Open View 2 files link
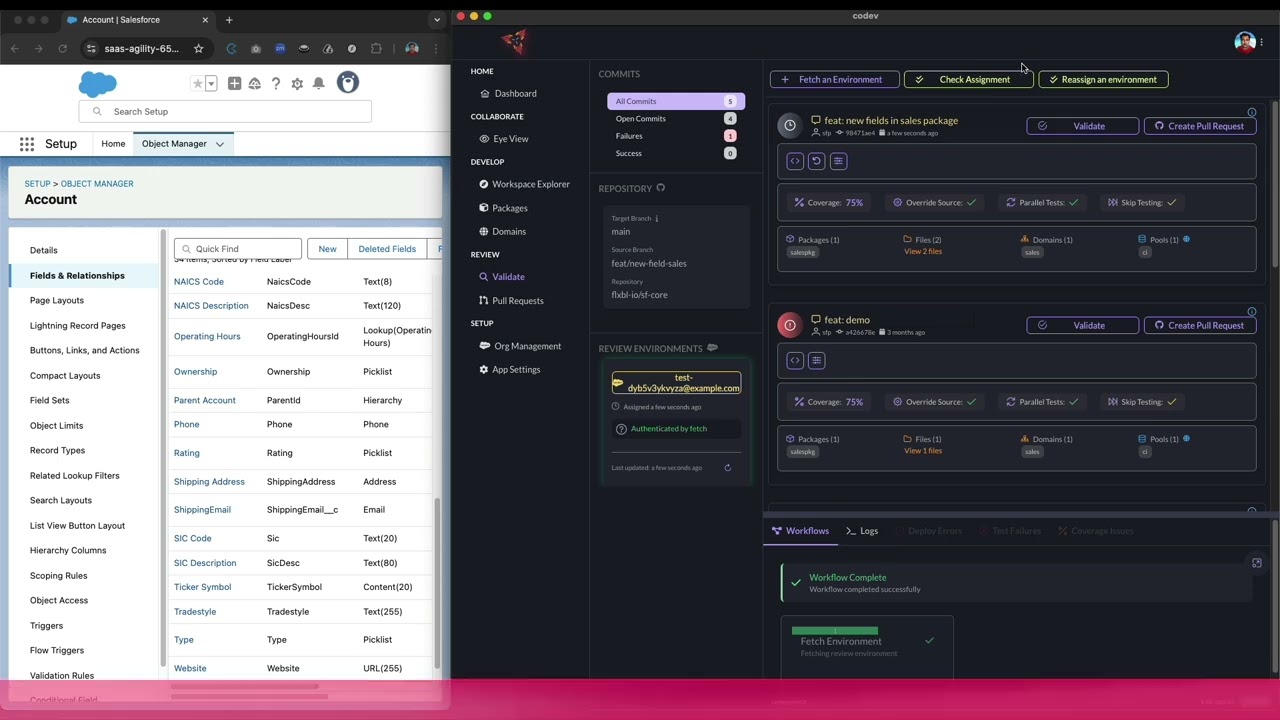This screenshot has width=1280, height=720. 923,252
